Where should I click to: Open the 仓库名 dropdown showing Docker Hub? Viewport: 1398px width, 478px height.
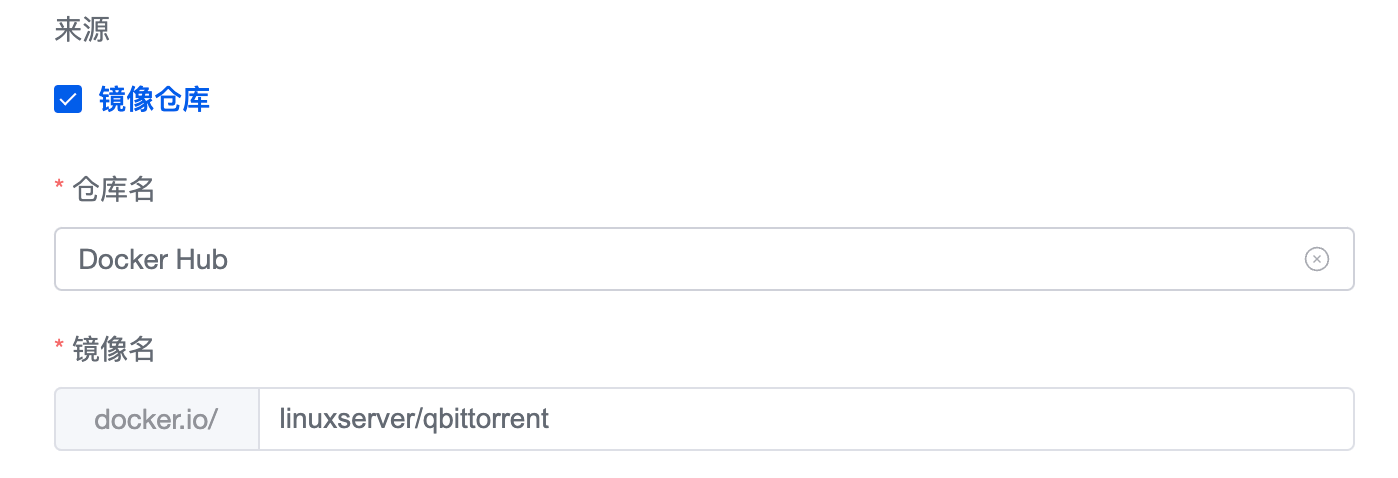pyautogui.click(x=680, y=259)
